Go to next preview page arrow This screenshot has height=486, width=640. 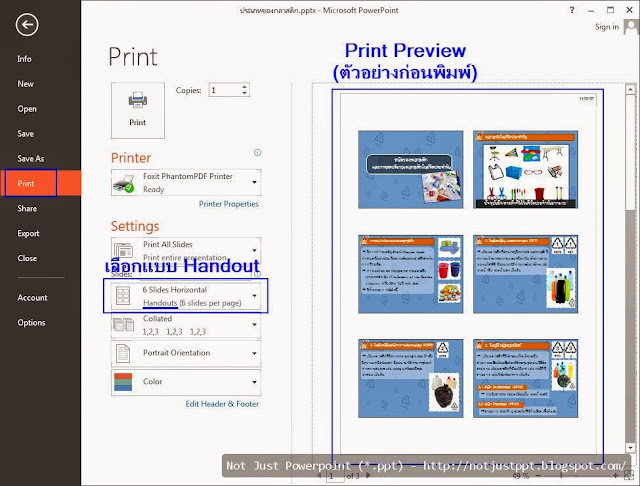point(369,475)
